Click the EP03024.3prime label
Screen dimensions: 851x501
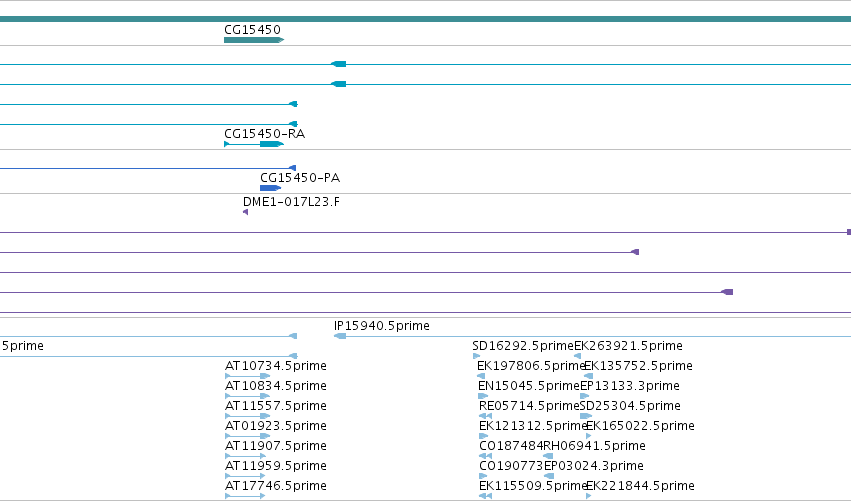click(x=594, y=466)
